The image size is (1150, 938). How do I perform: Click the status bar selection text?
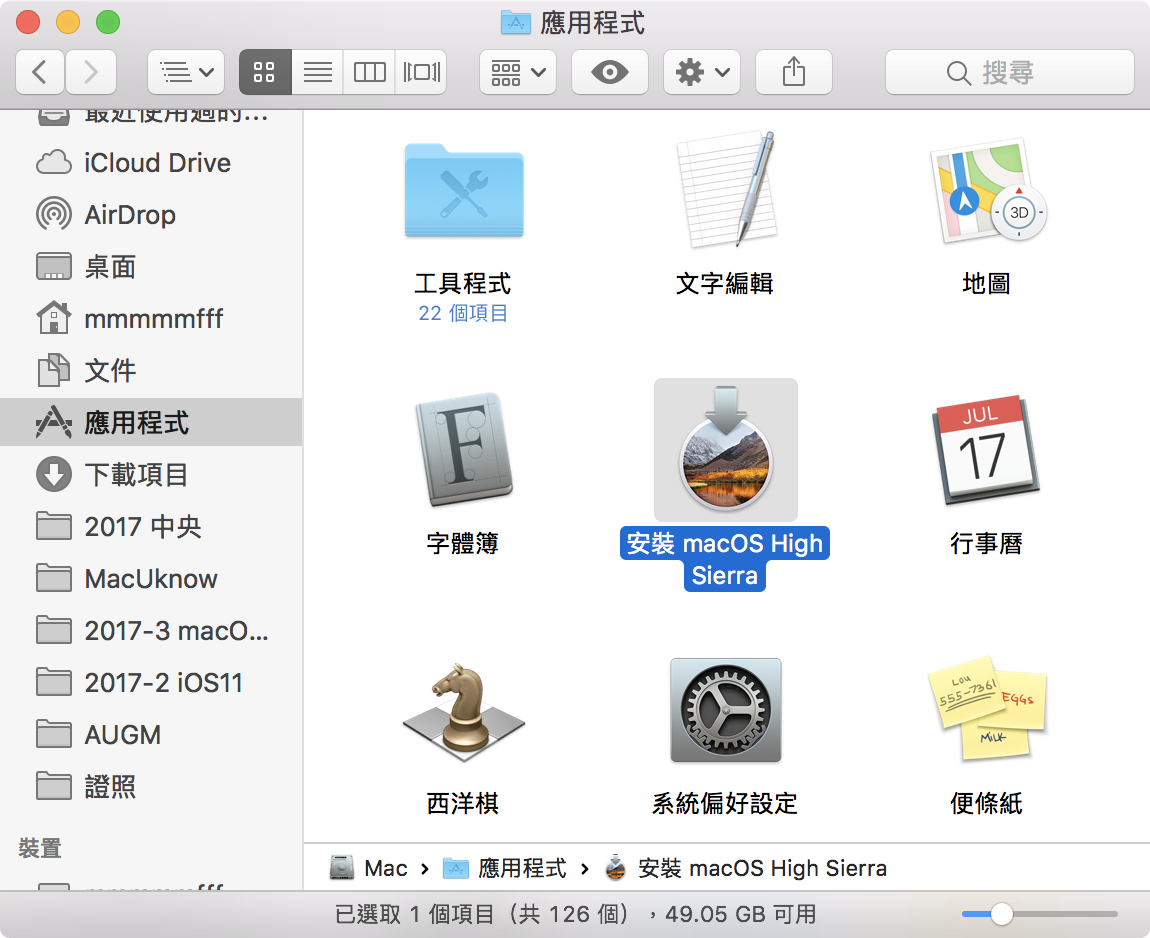point(576,915)
